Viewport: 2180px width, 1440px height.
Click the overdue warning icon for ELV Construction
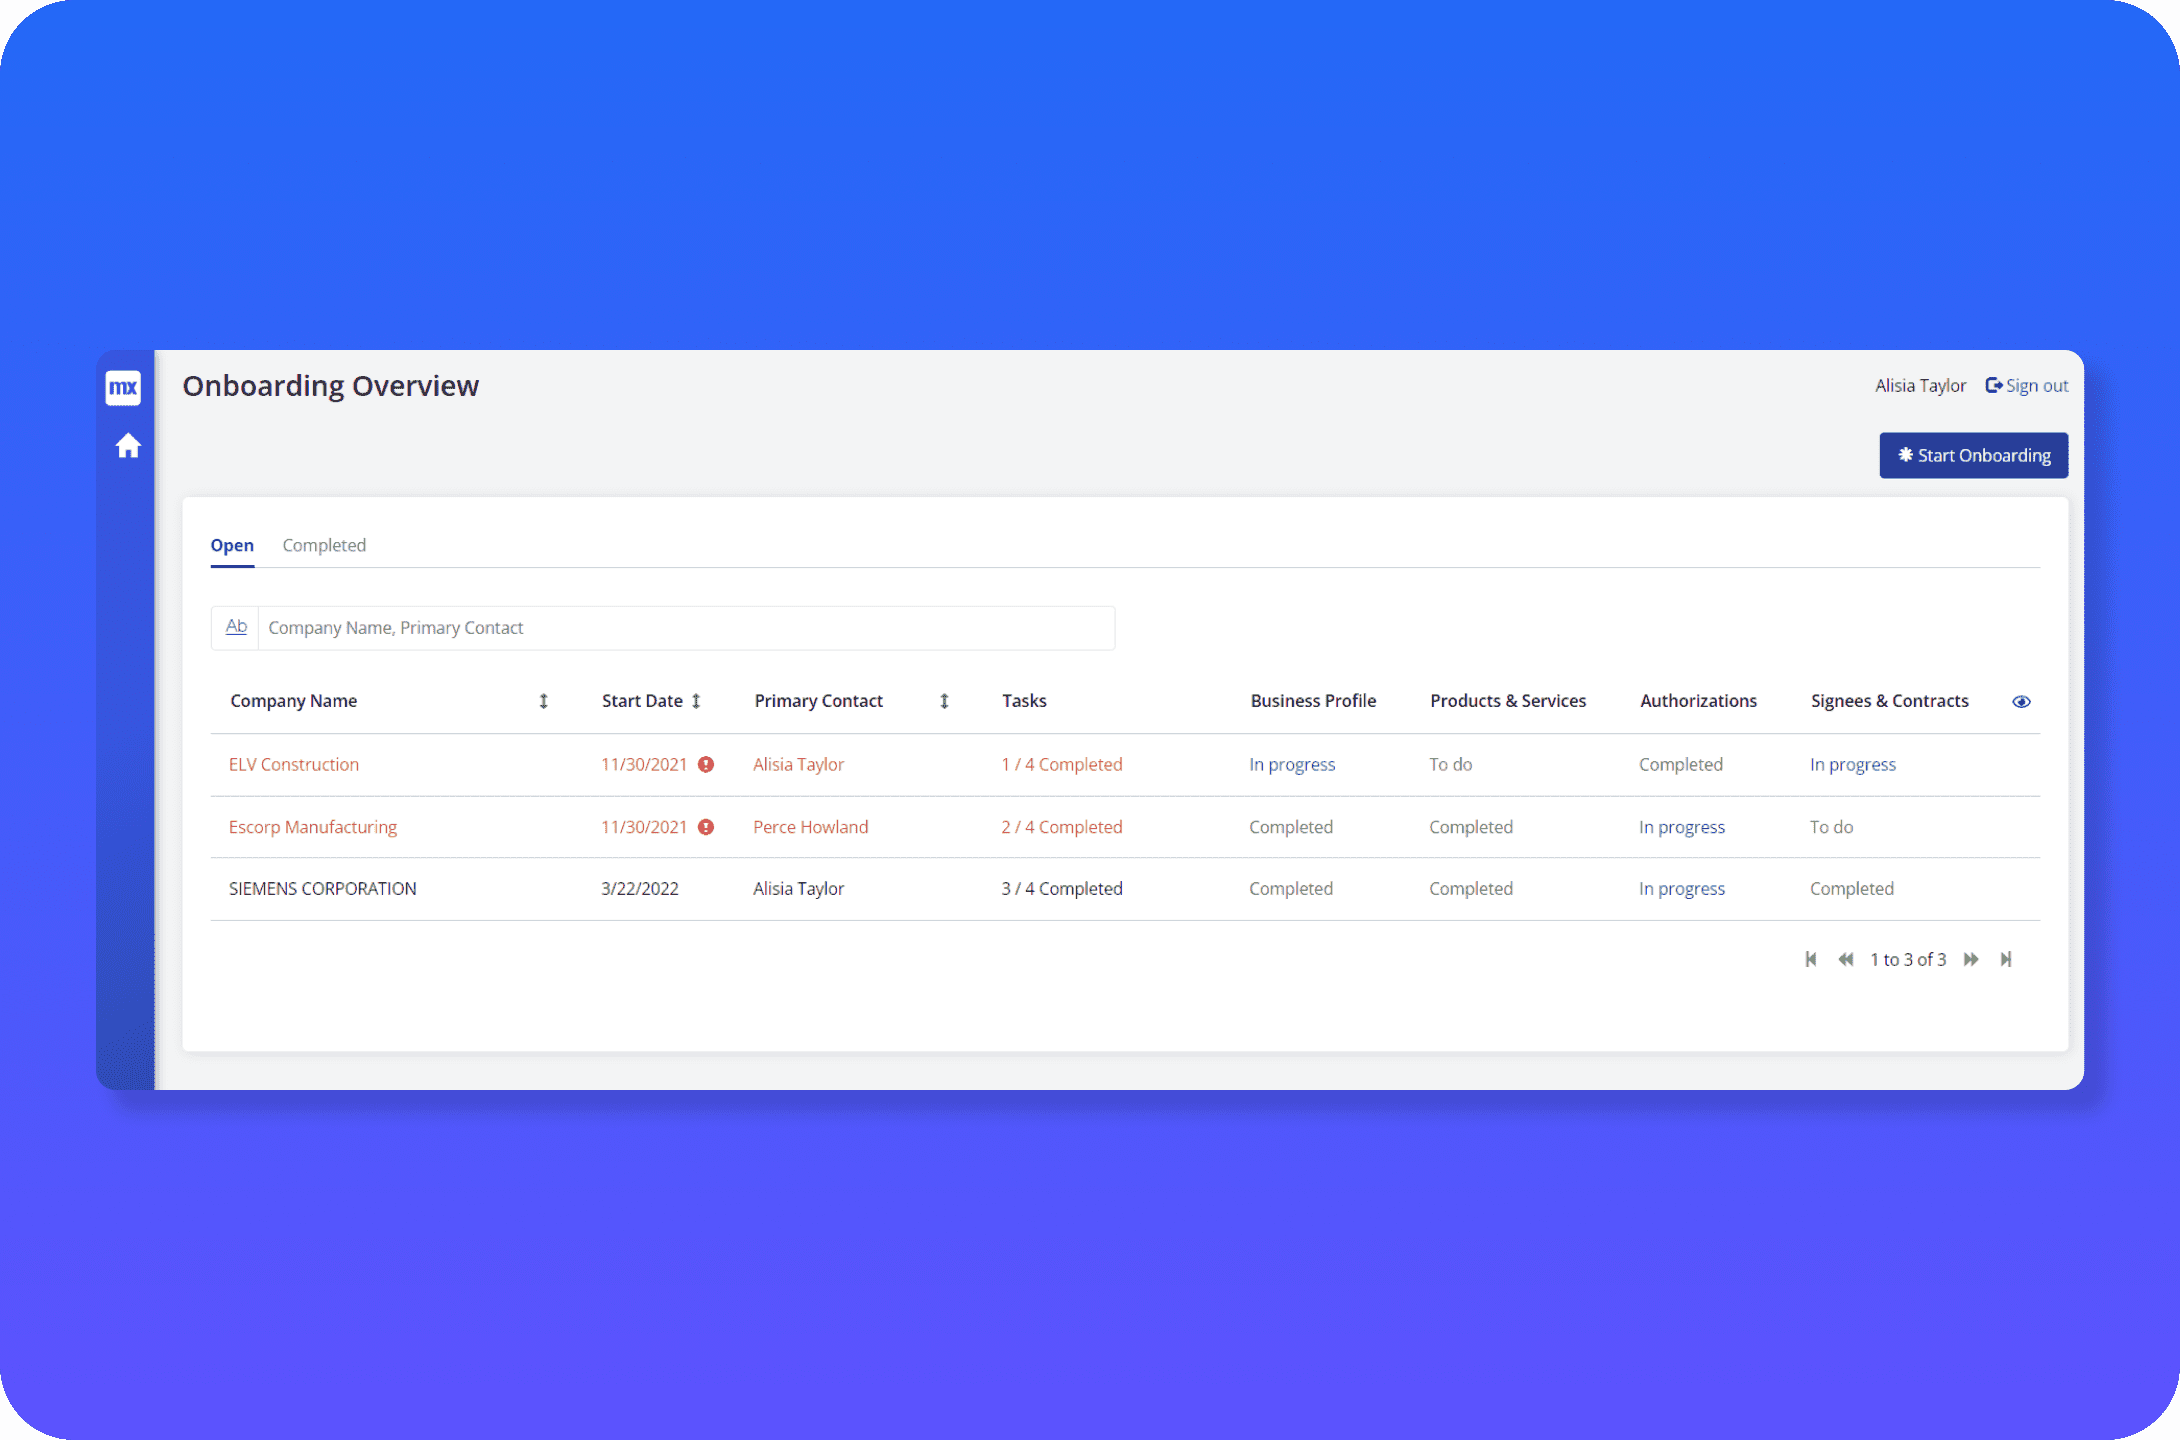coord(706,764)
